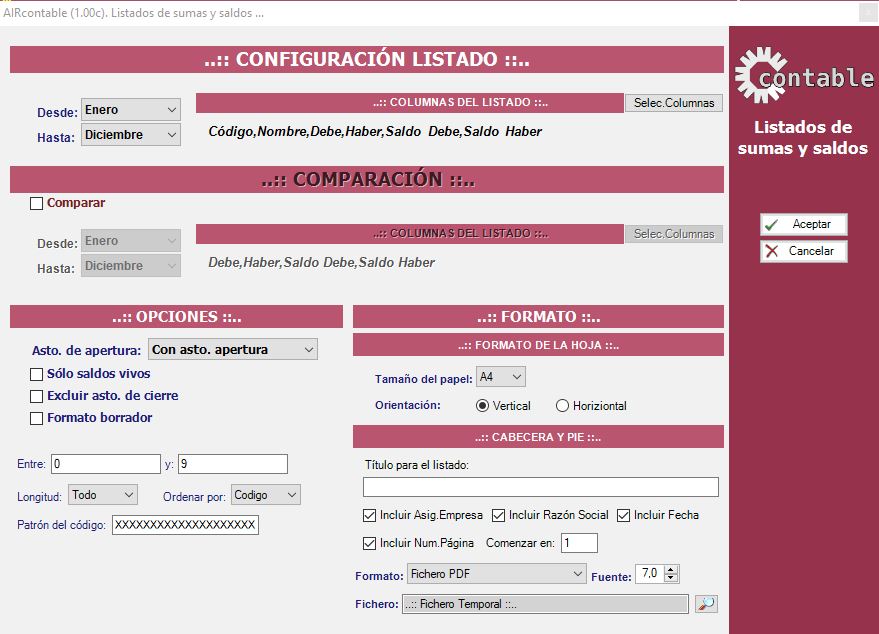Click the Entre input field with 0
The height and width of the screenshot is (634, 879).
point(106,464)
